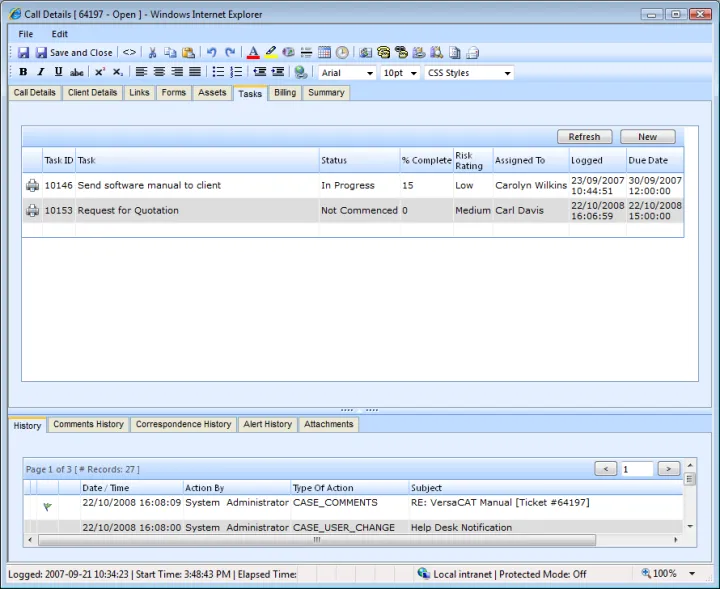Switch to Client Details tab
This screenshot has width=720, height=589.
click(92, 93)
